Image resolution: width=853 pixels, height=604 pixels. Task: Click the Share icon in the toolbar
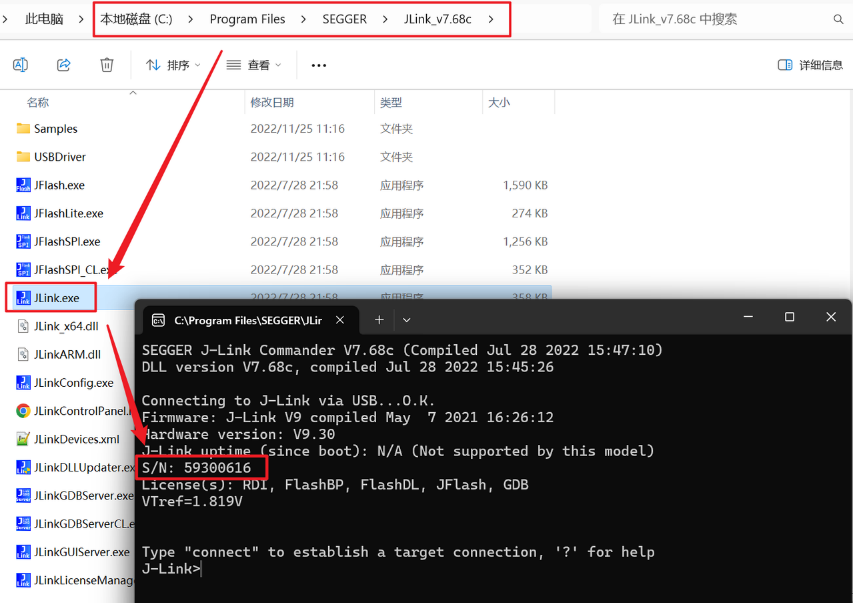tap(63, 63)
